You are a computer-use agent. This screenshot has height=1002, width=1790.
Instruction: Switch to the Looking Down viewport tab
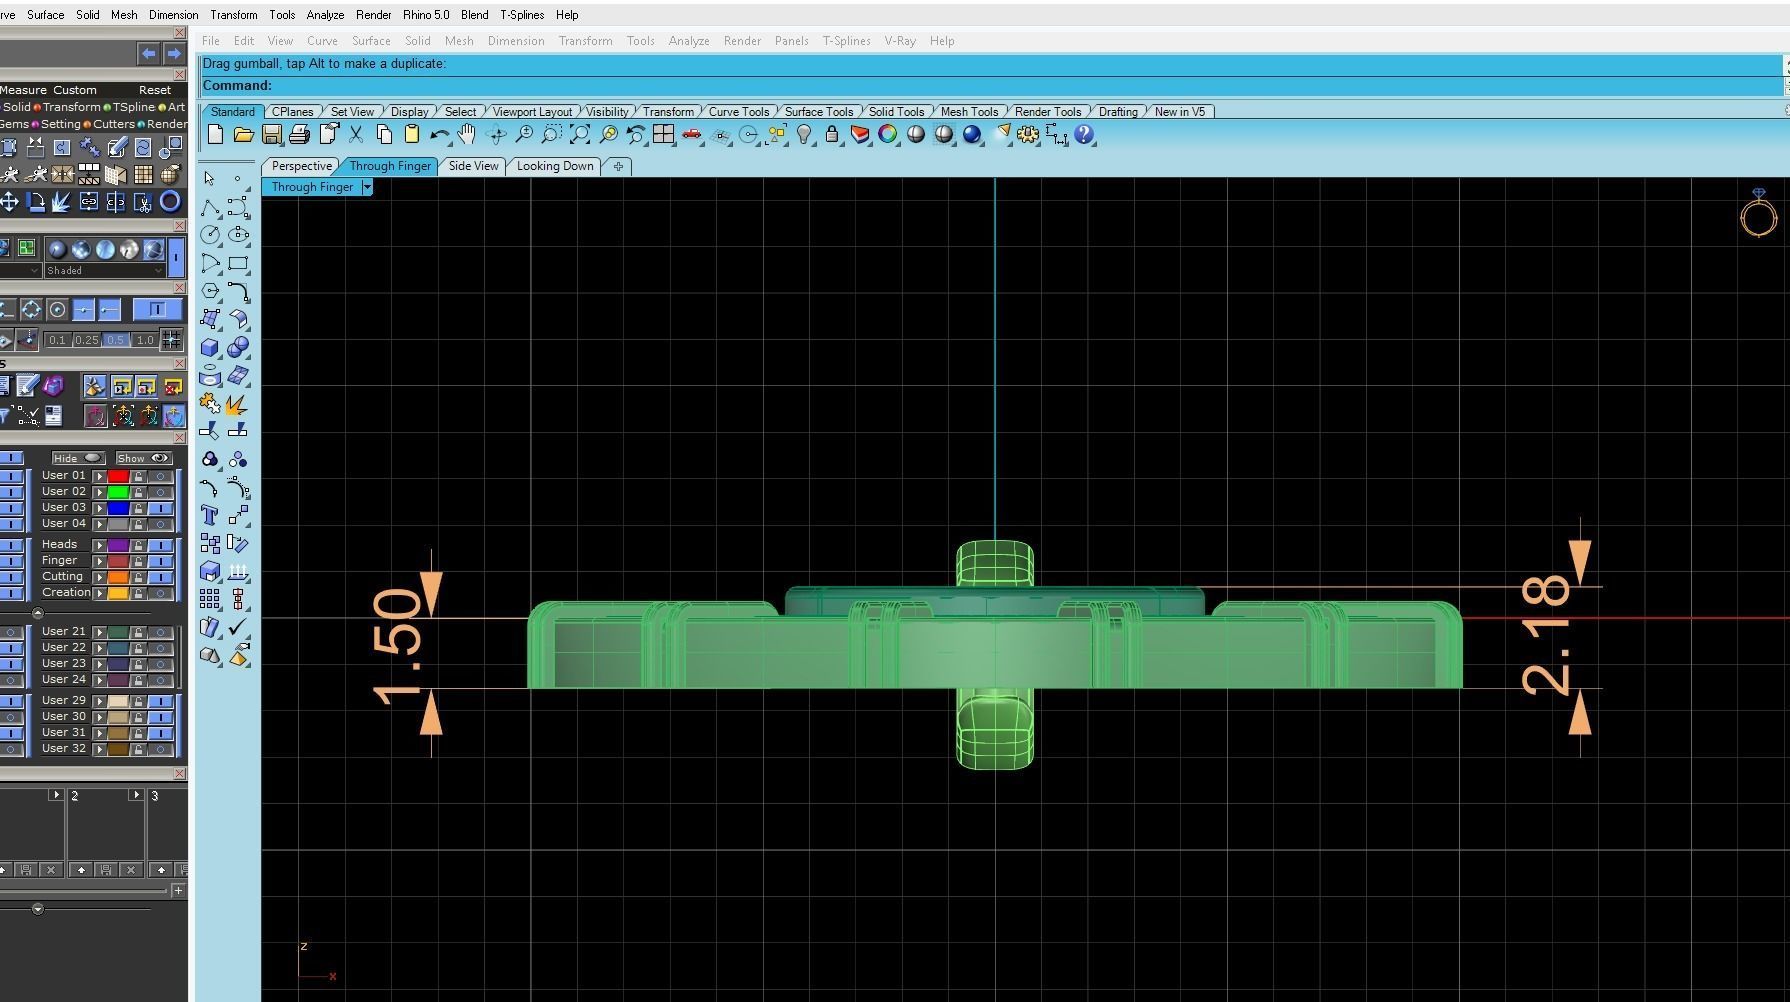click(x=555, y=166)
